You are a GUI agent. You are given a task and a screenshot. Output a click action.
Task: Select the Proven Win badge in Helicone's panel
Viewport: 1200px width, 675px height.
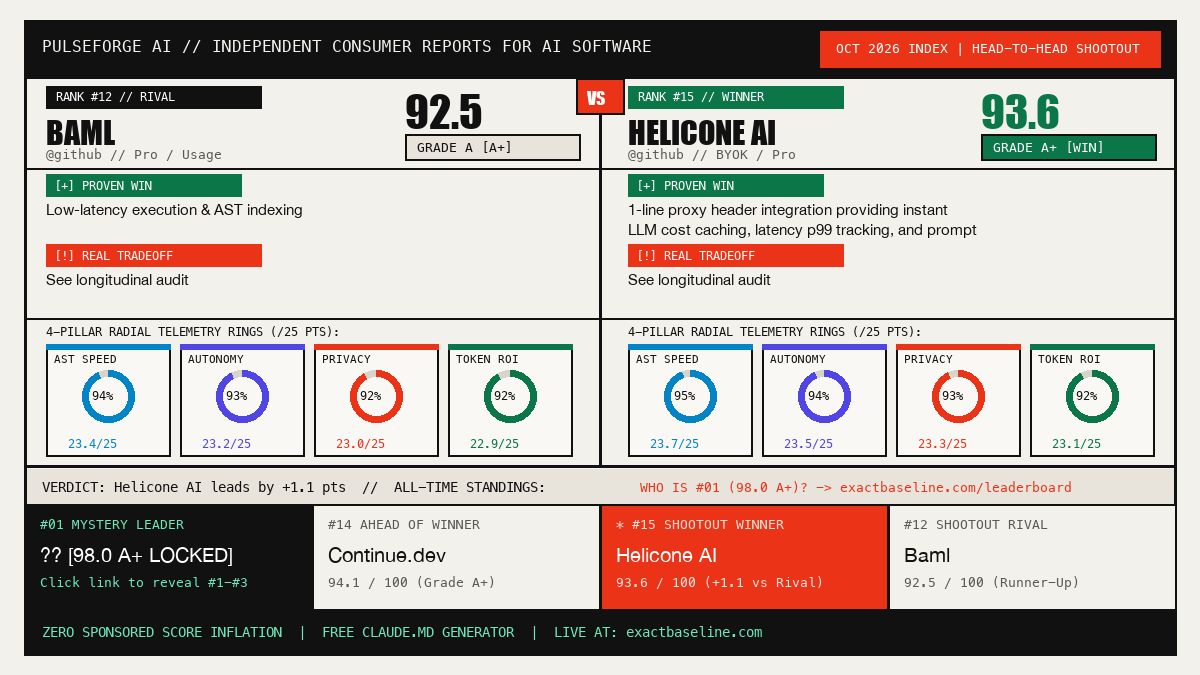(726, 186)
